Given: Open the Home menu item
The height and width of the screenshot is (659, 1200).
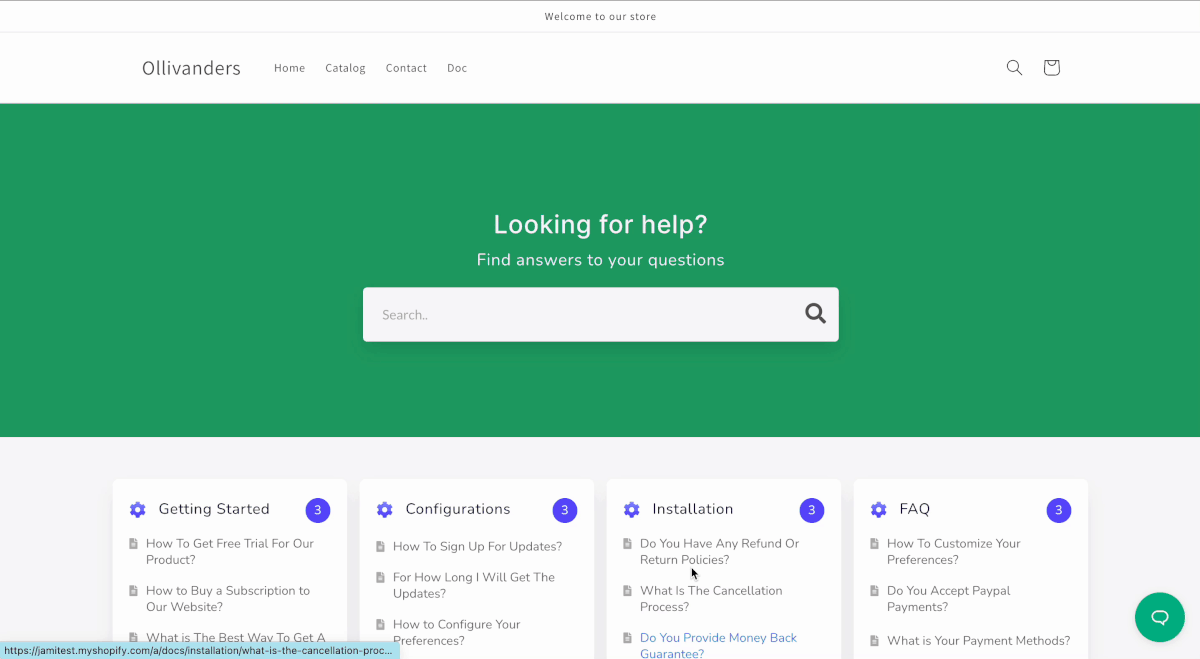Looking at the screenshot, I should pos(289,68).
